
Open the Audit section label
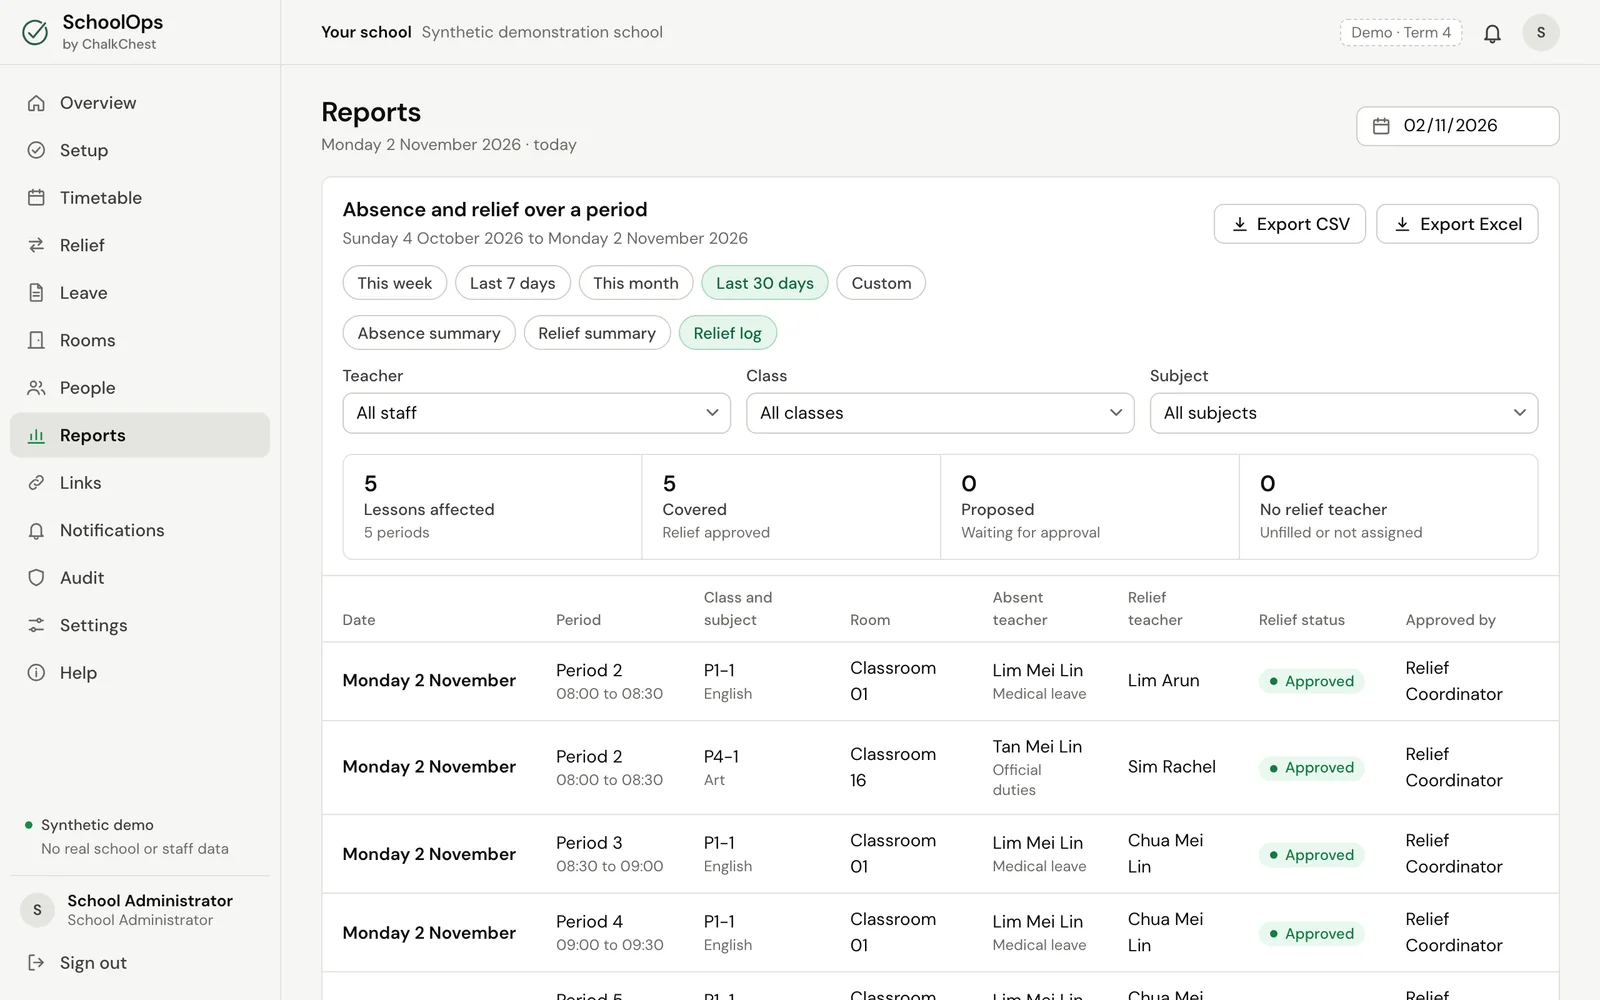pyautogui.click(x=82, y=578)
